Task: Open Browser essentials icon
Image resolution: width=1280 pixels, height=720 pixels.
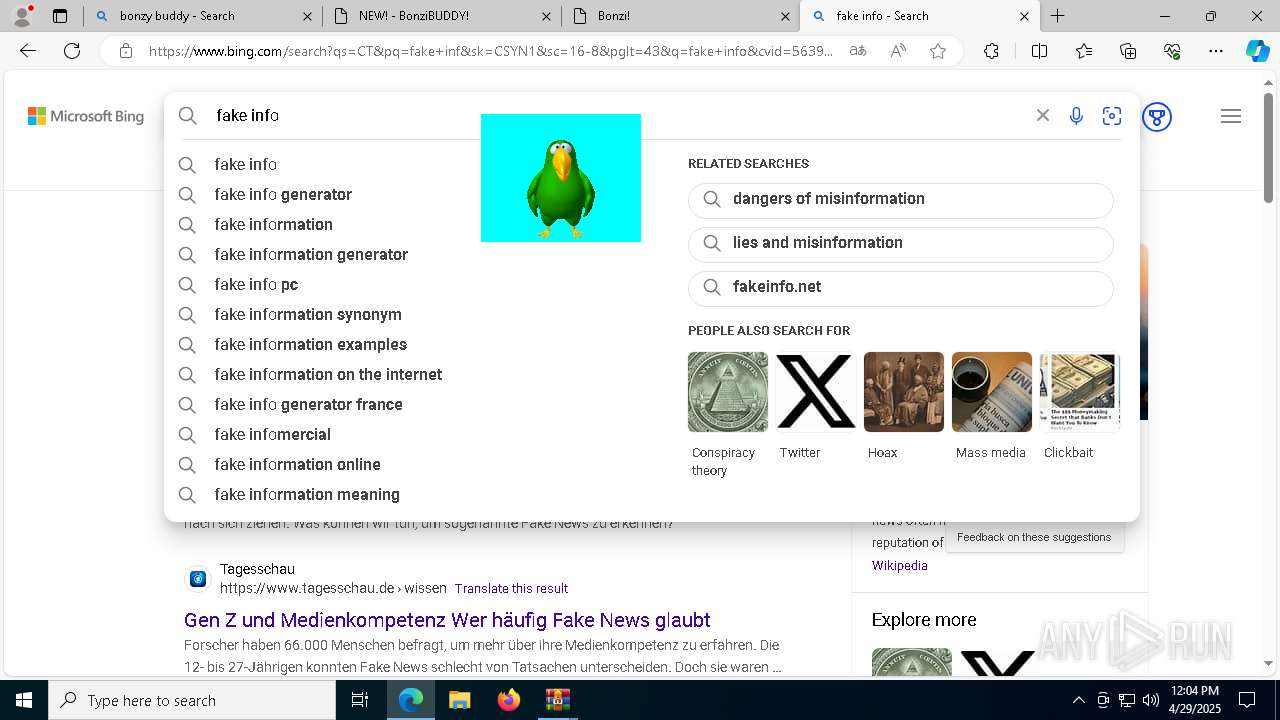Action: point(1172,51)
